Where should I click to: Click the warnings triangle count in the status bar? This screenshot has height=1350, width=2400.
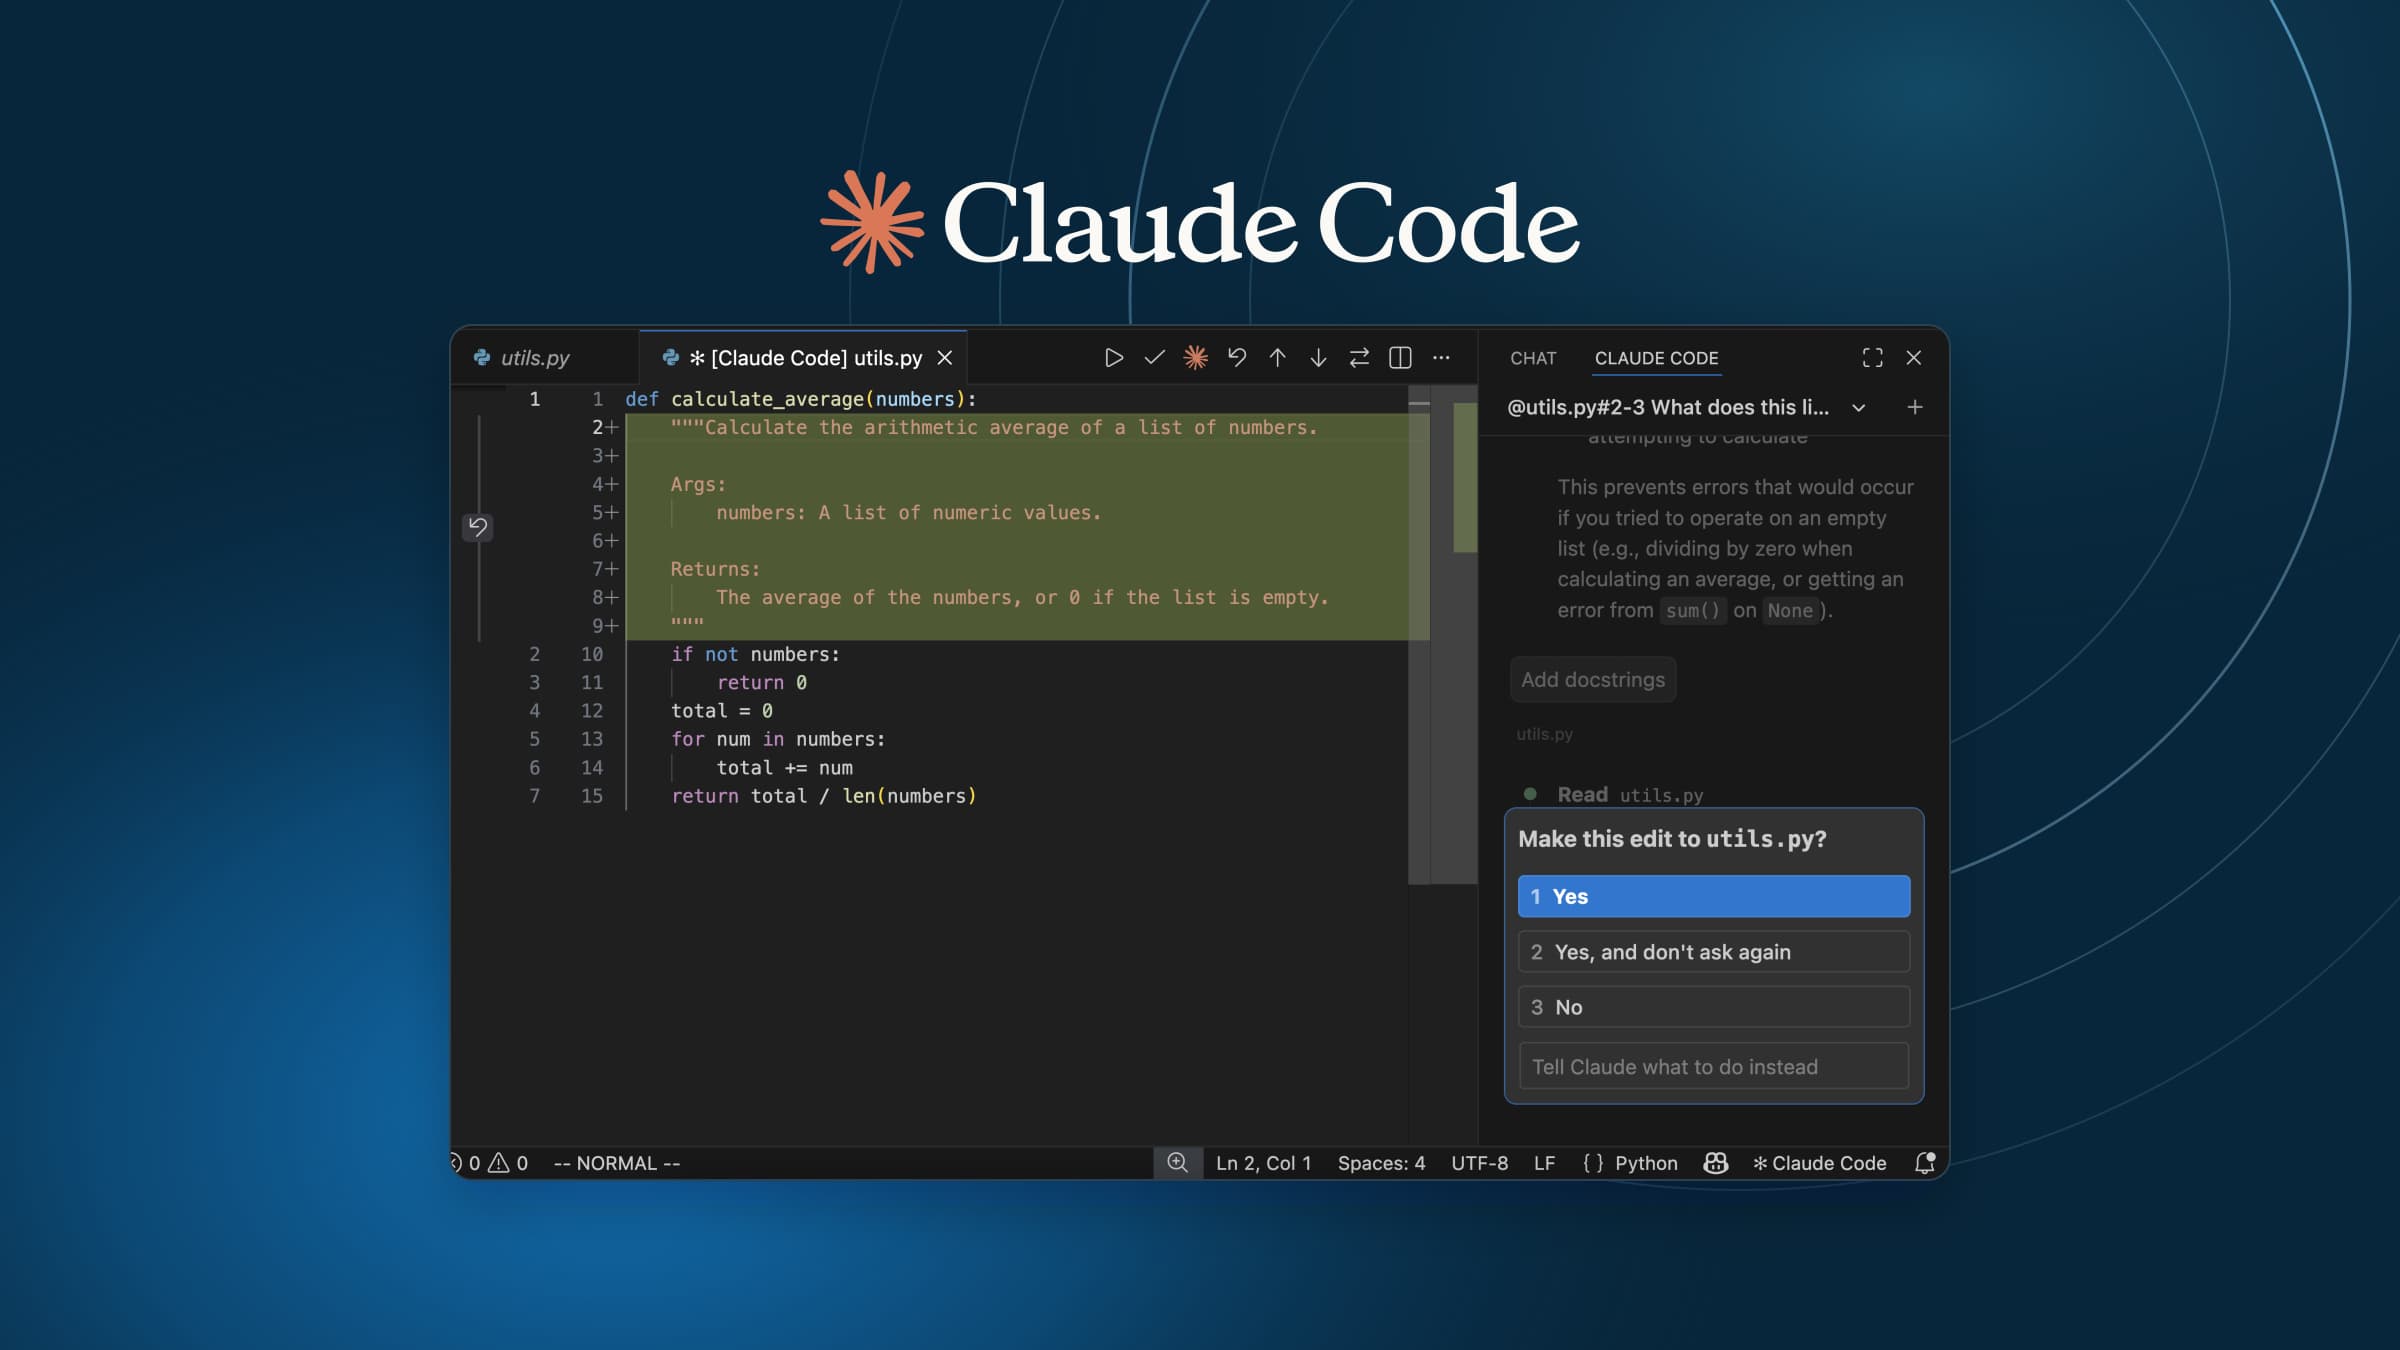[x=508, y=1163]
